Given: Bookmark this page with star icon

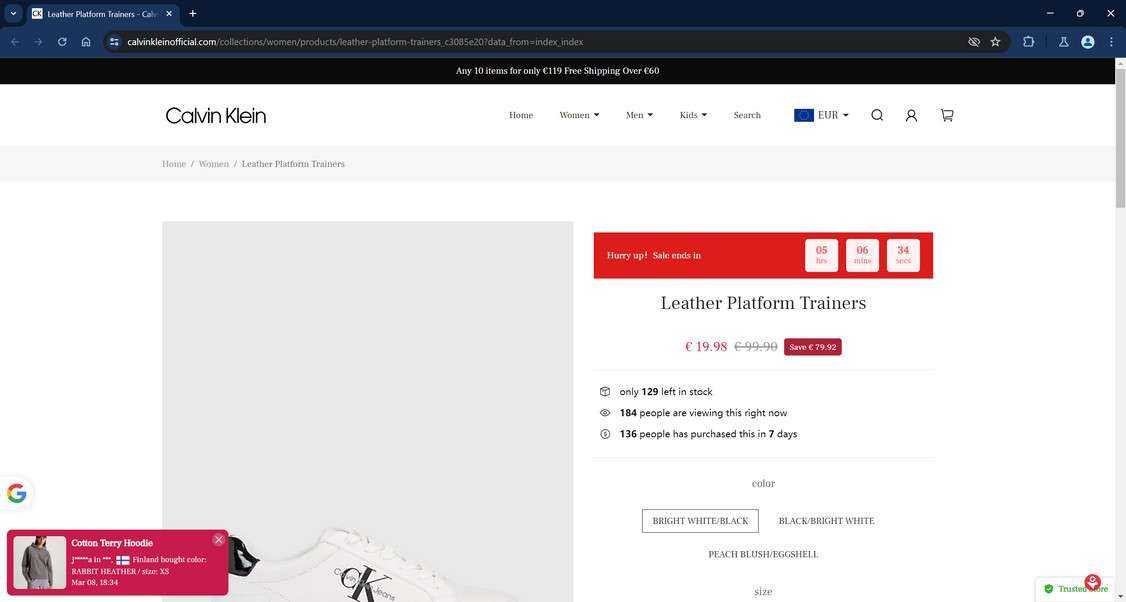Looking at the screenshot, I should tap(995, 42).
